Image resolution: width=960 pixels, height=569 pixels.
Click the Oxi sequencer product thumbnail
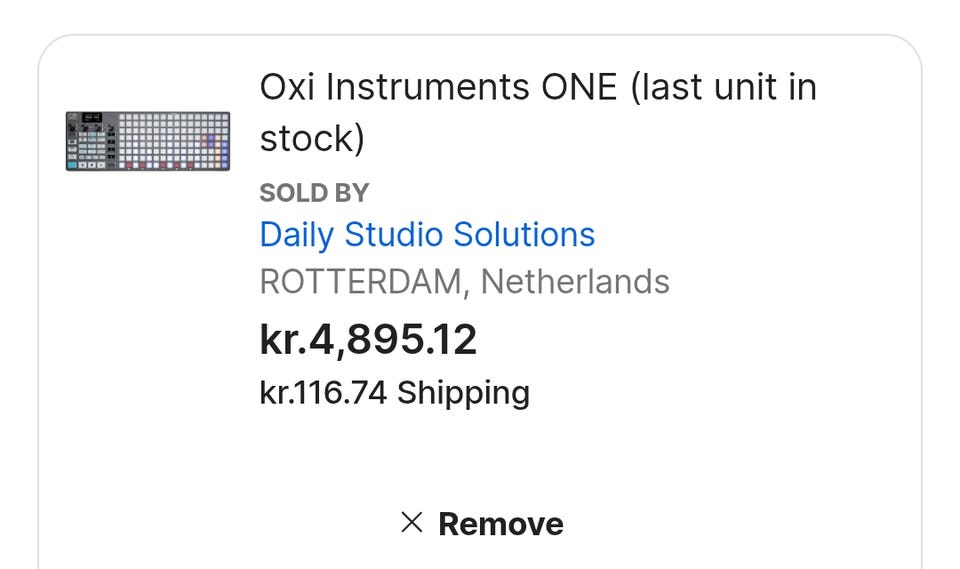pos(148,141)
